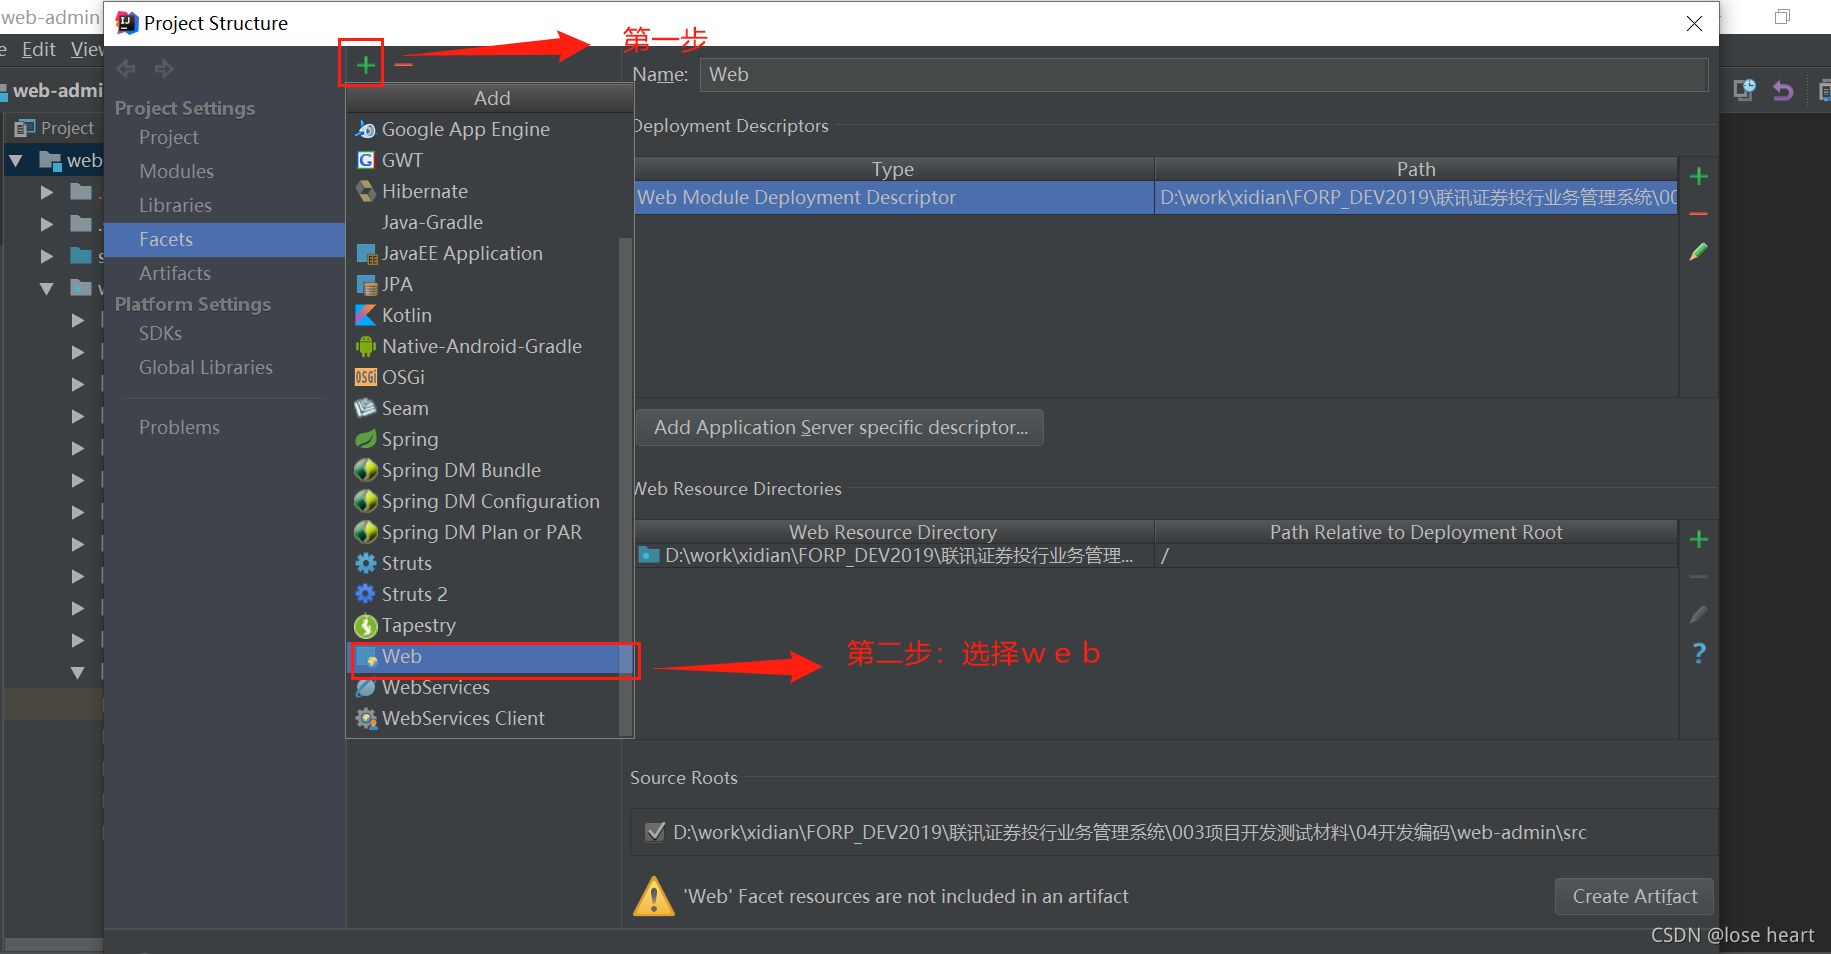The height and width of the screenshot is (954, 1831).
Task: Click the green plus to add facet
Action: (x=366, y=65)
